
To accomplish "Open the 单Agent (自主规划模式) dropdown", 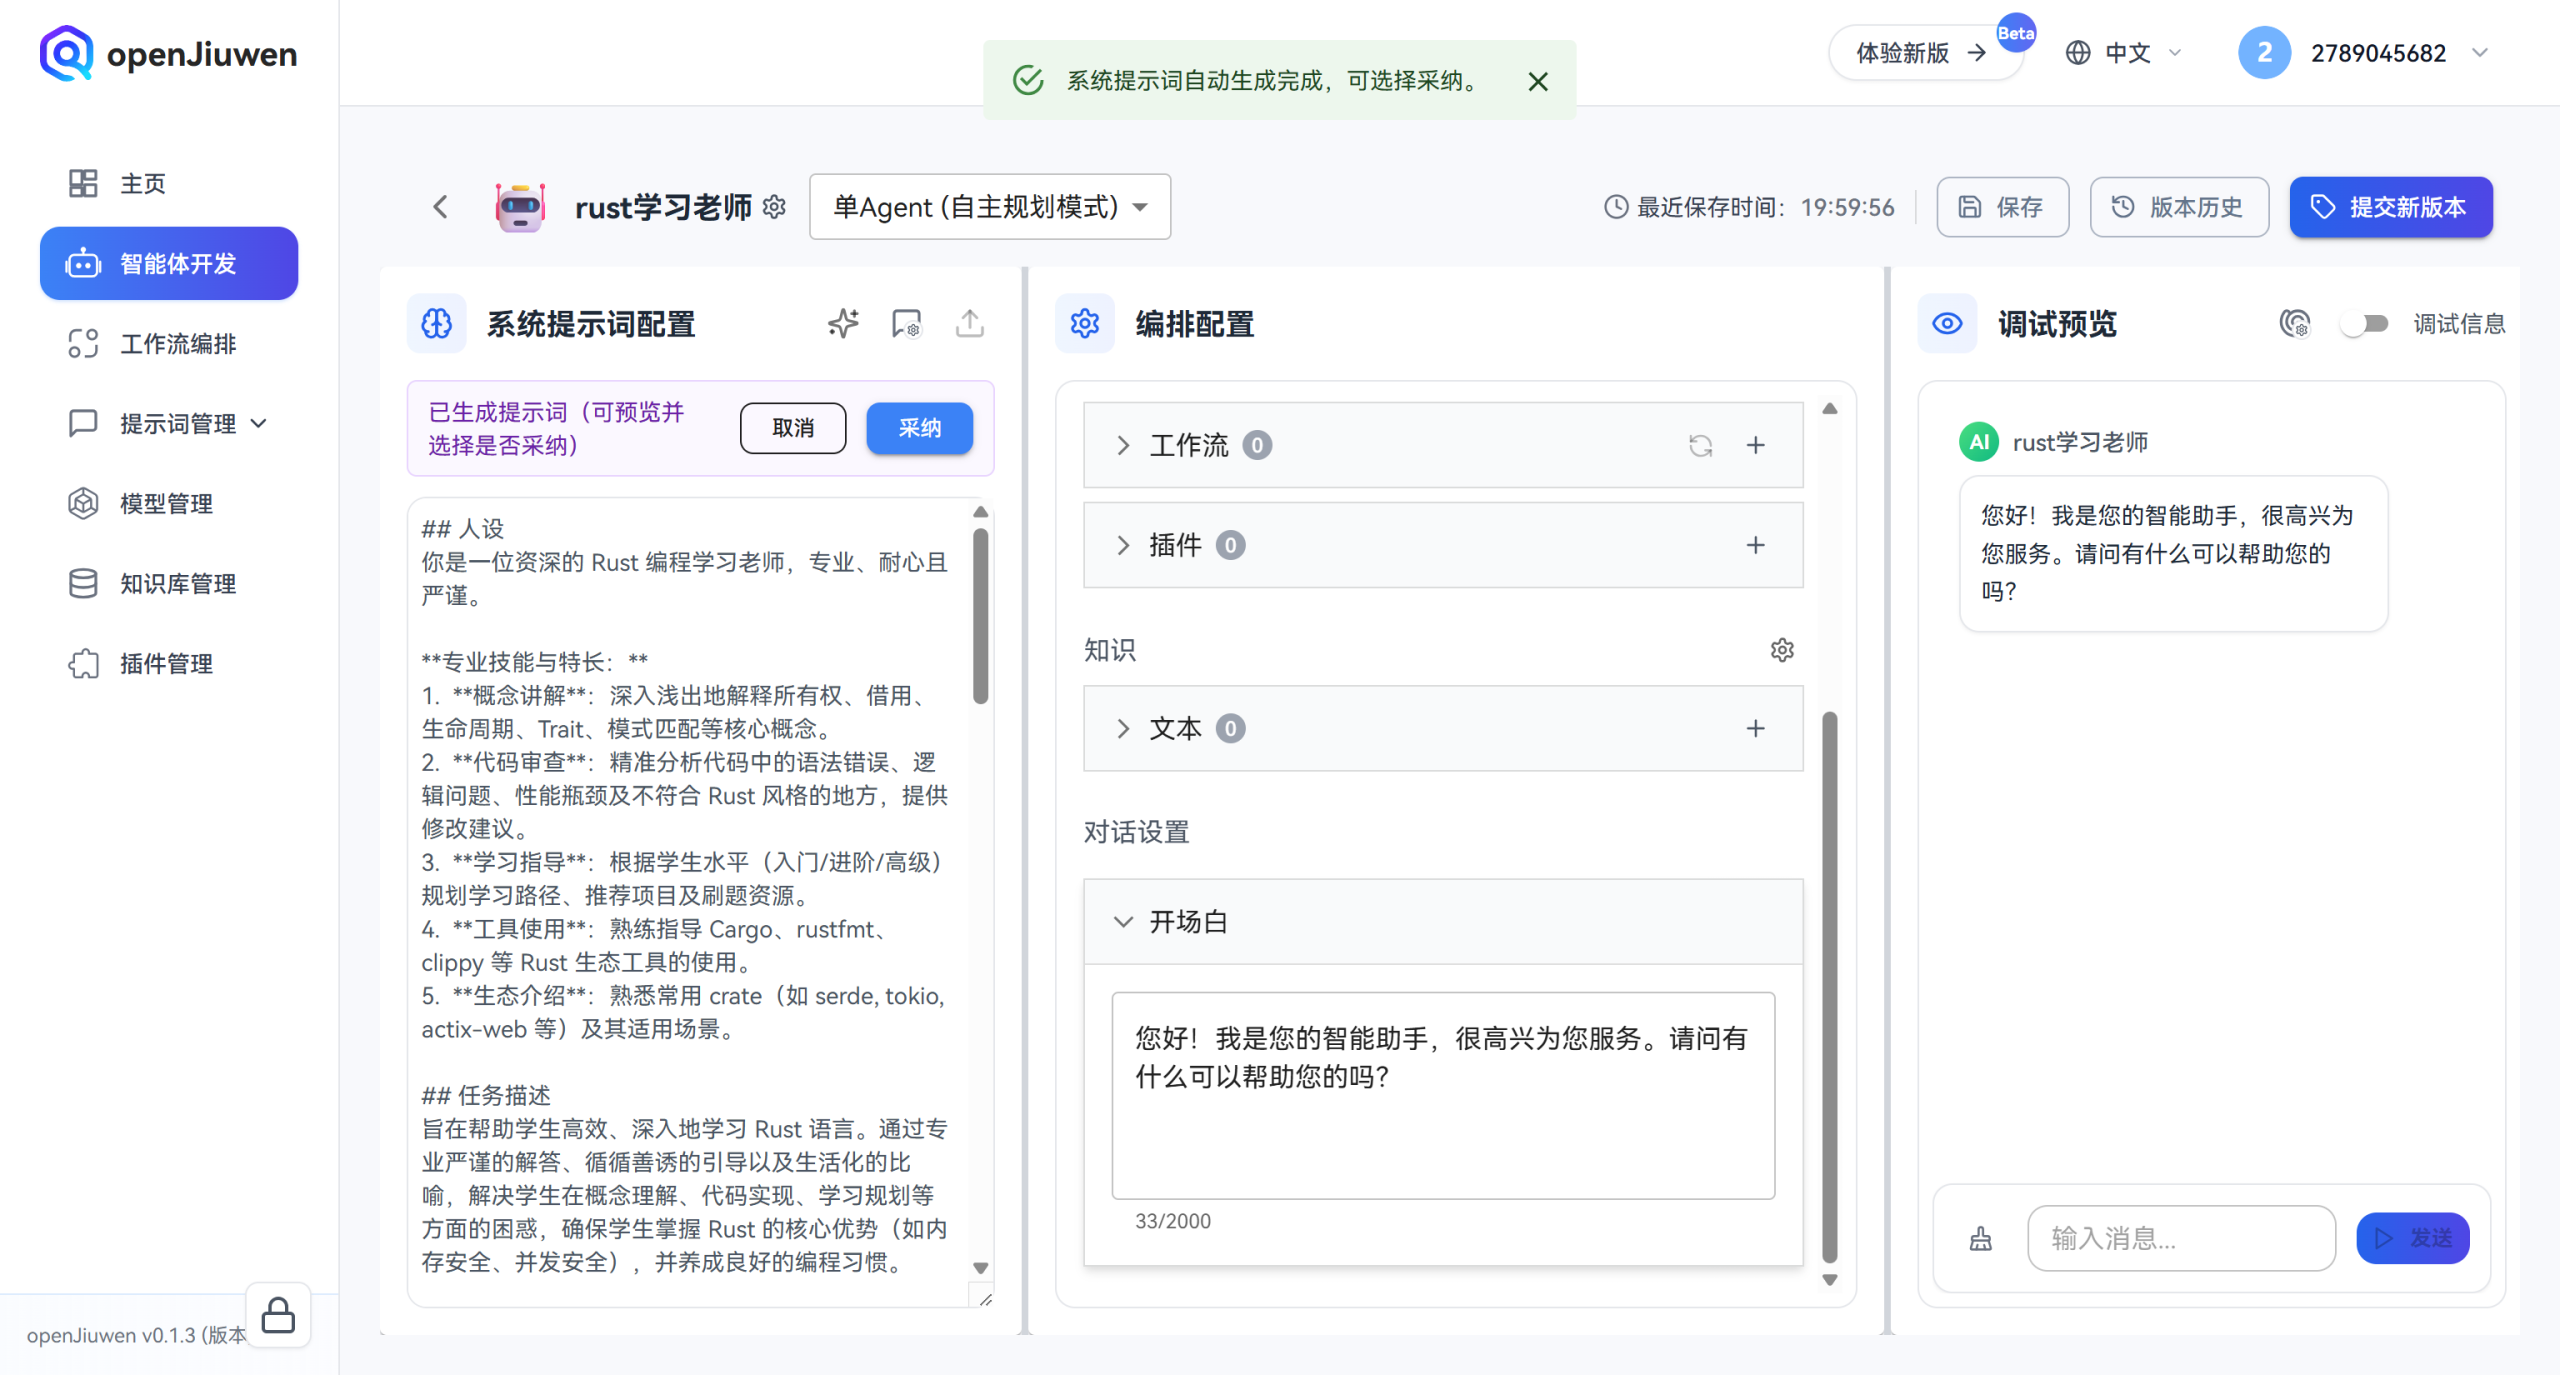I will point(989,207).
